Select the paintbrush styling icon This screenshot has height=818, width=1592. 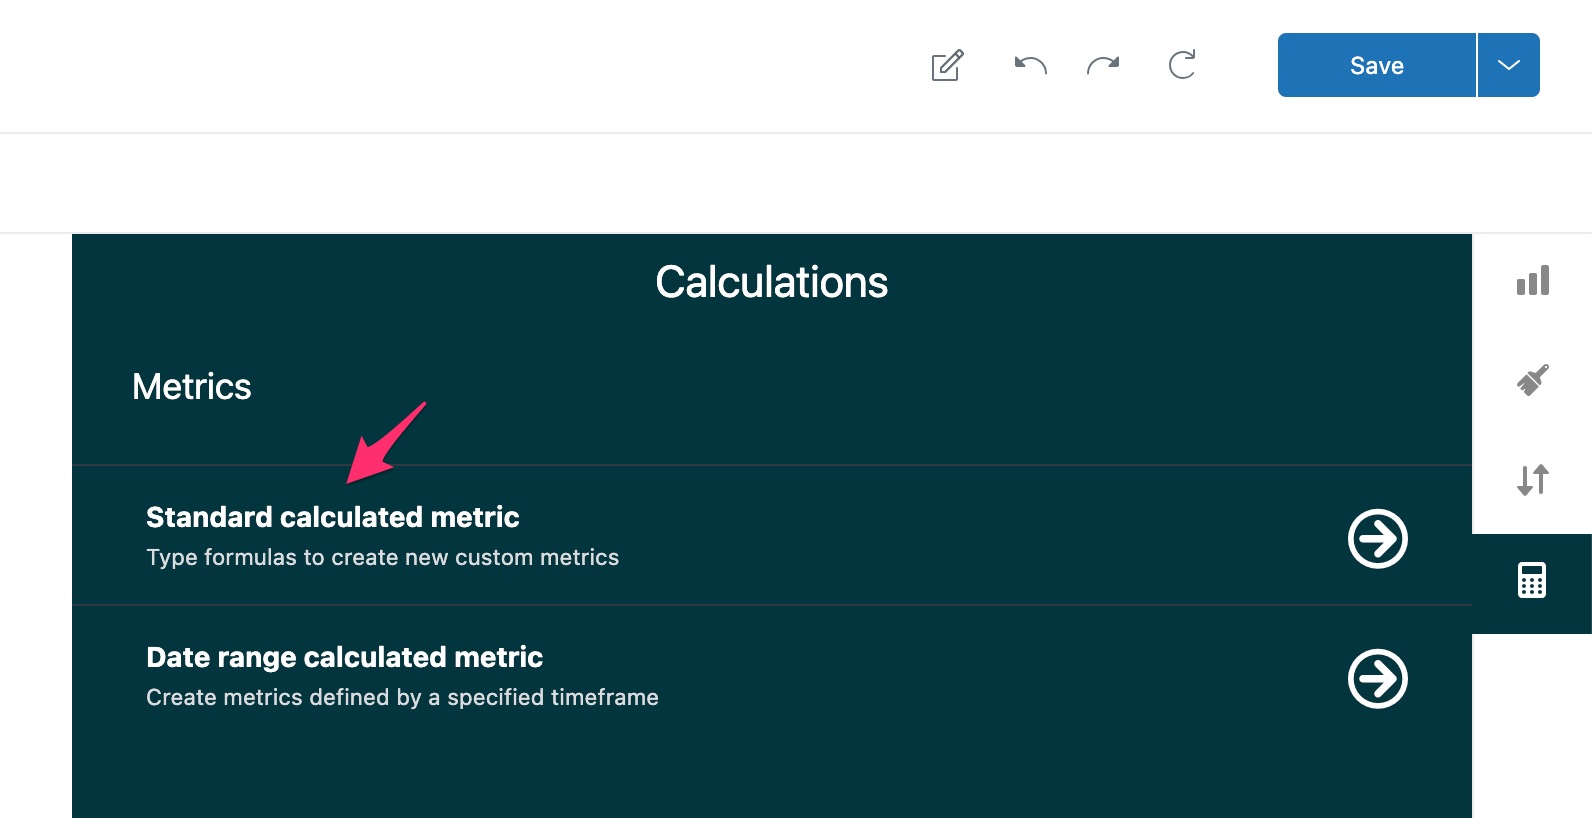pyautogui.click(x=1532, y=380)
